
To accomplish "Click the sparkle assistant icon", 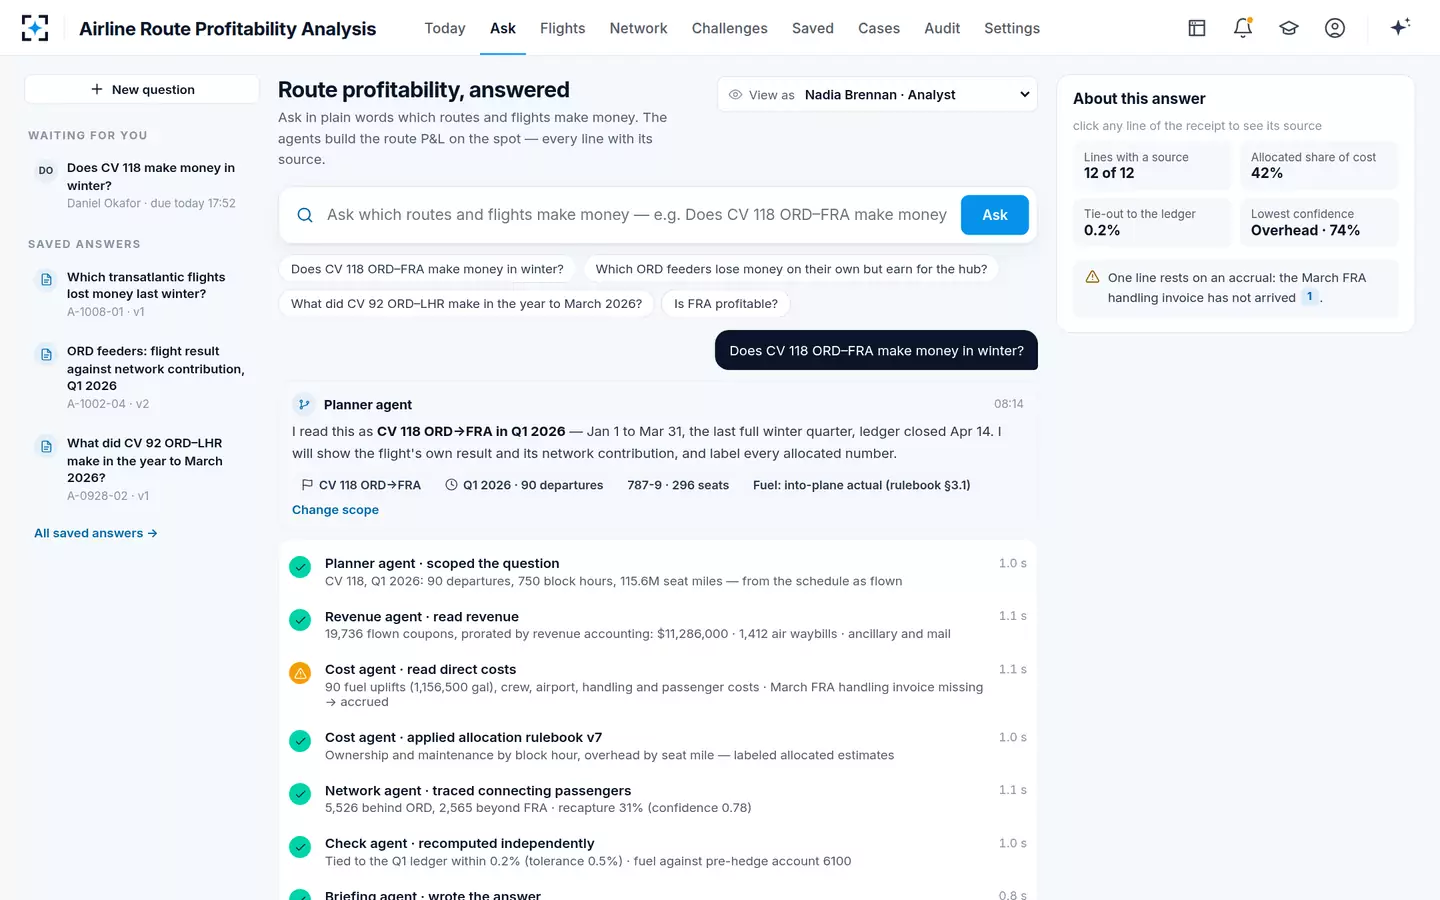I will (1400, 27).
